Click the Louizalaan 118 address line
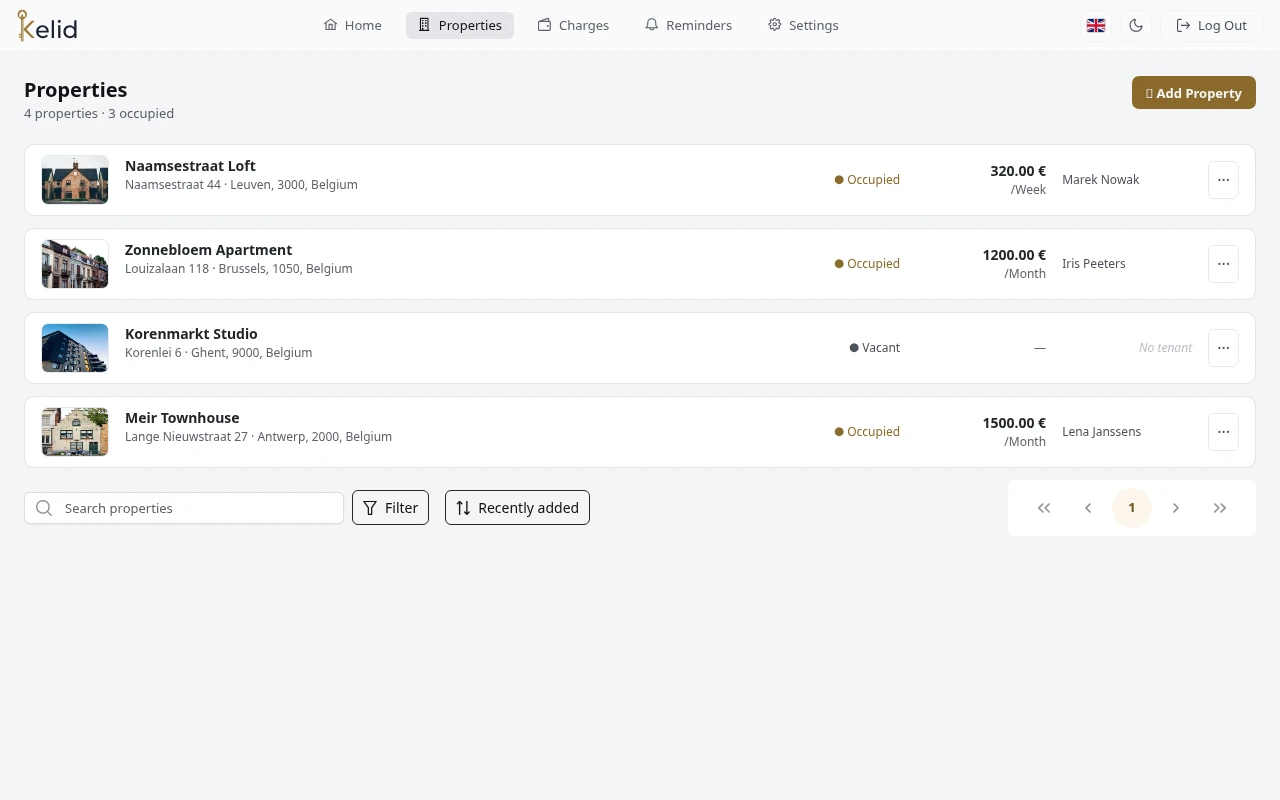1280x800 pixels. tap(238, 269)
